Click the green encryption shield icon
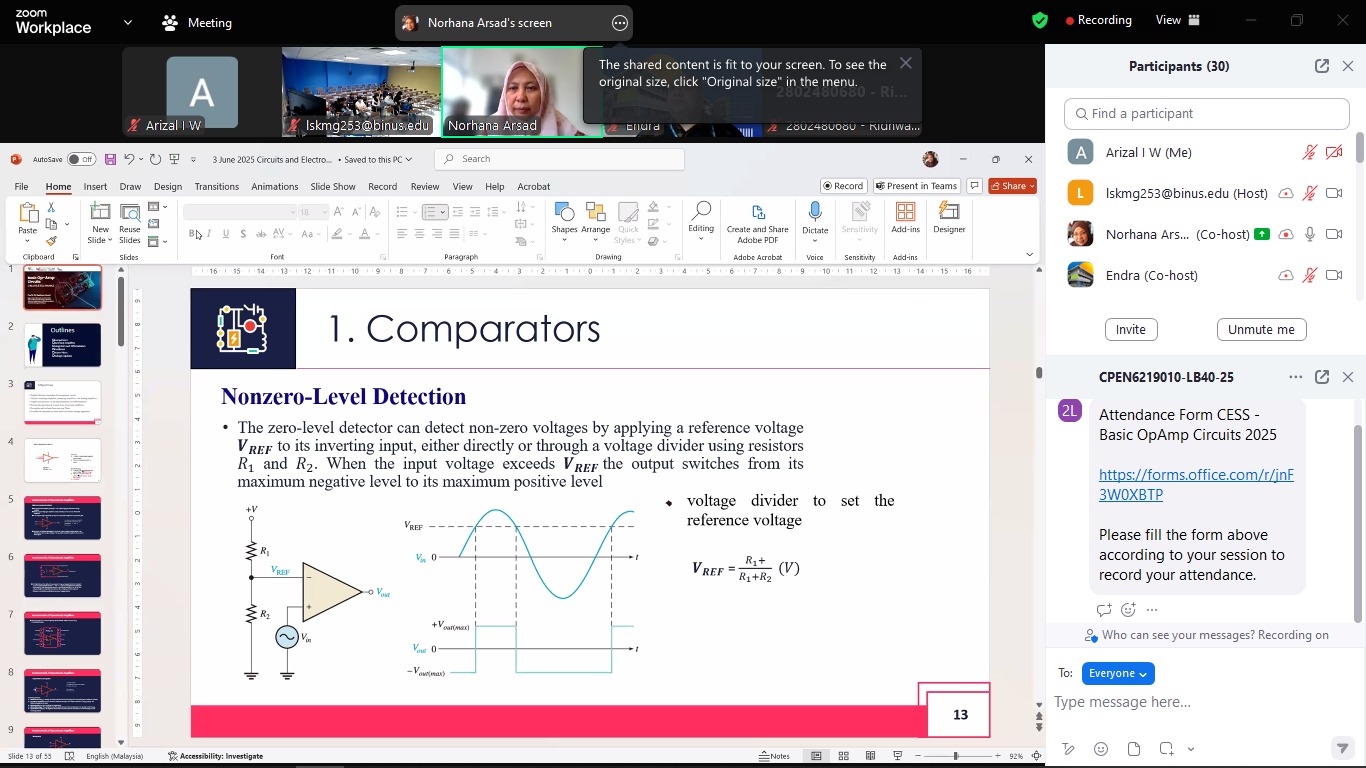This screenshot has width=1366, height=768. [1040, 20]
